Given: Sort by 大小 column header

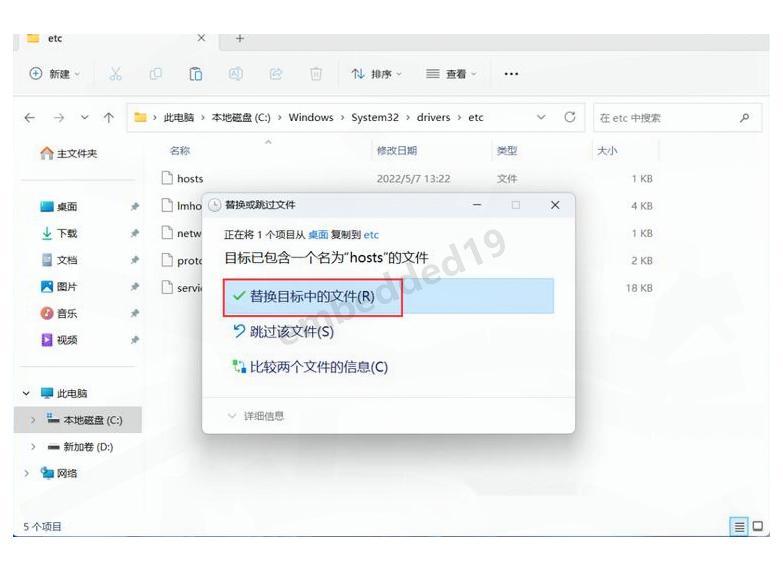Looking at the screenshot, I should [x=607, y=150].
